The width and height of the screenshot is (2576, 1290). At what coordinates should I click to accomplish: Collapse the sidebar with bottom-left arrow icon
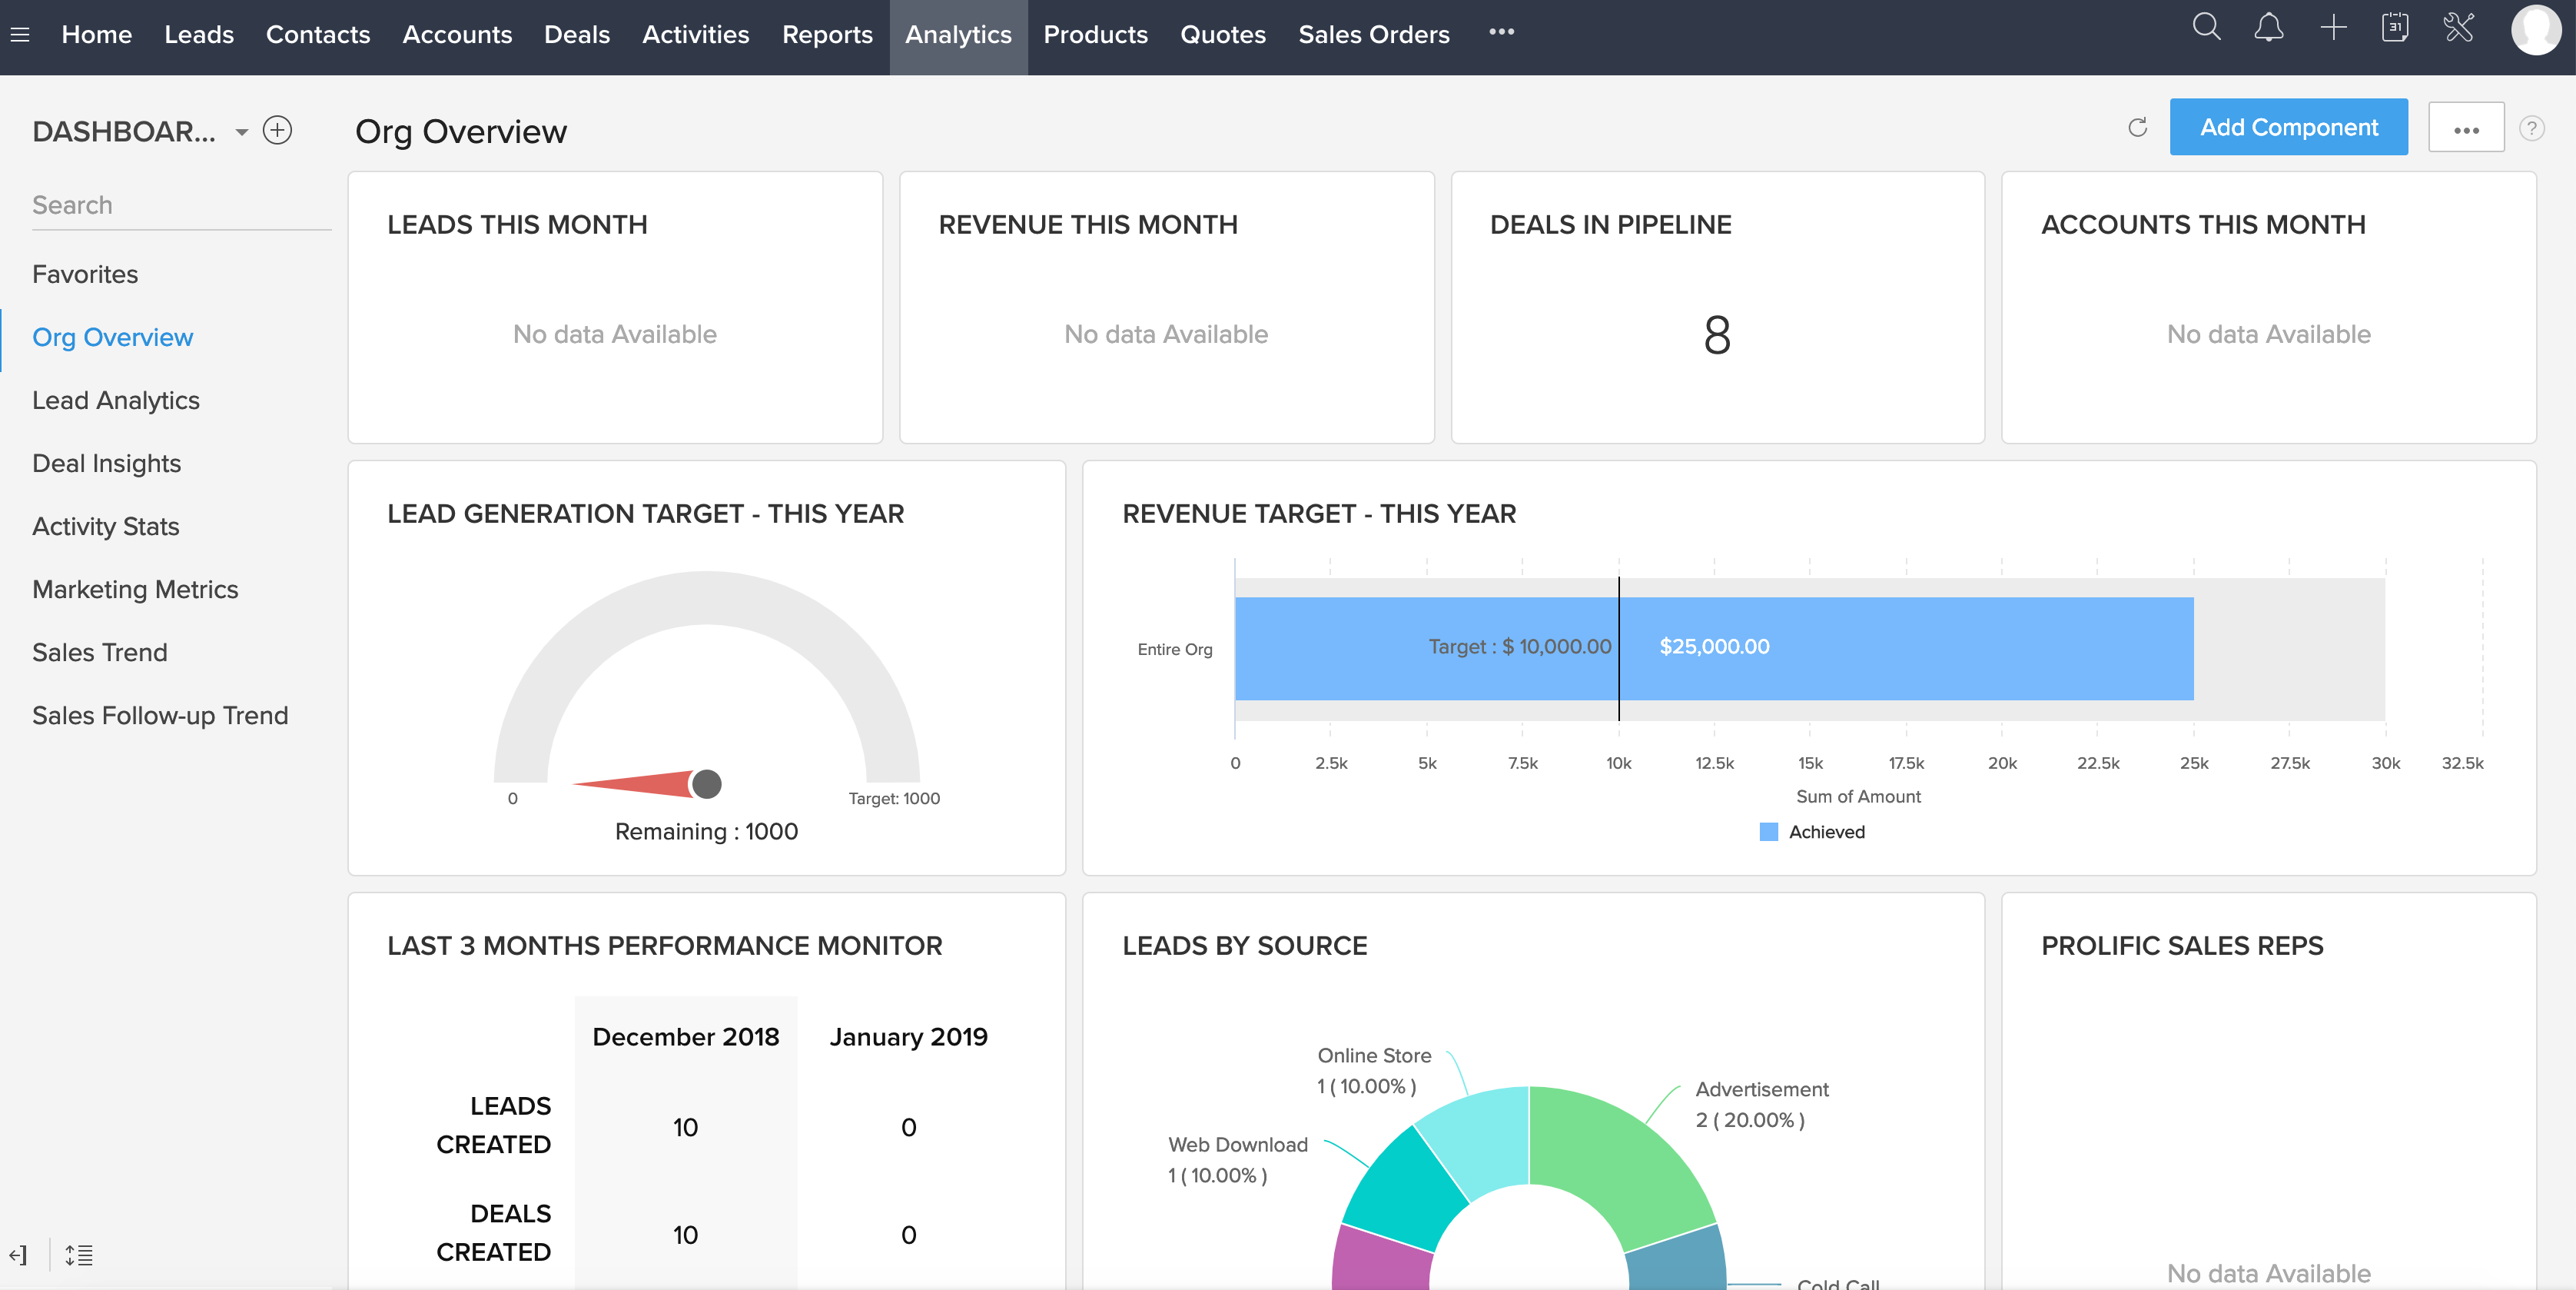coord(18,1255)
